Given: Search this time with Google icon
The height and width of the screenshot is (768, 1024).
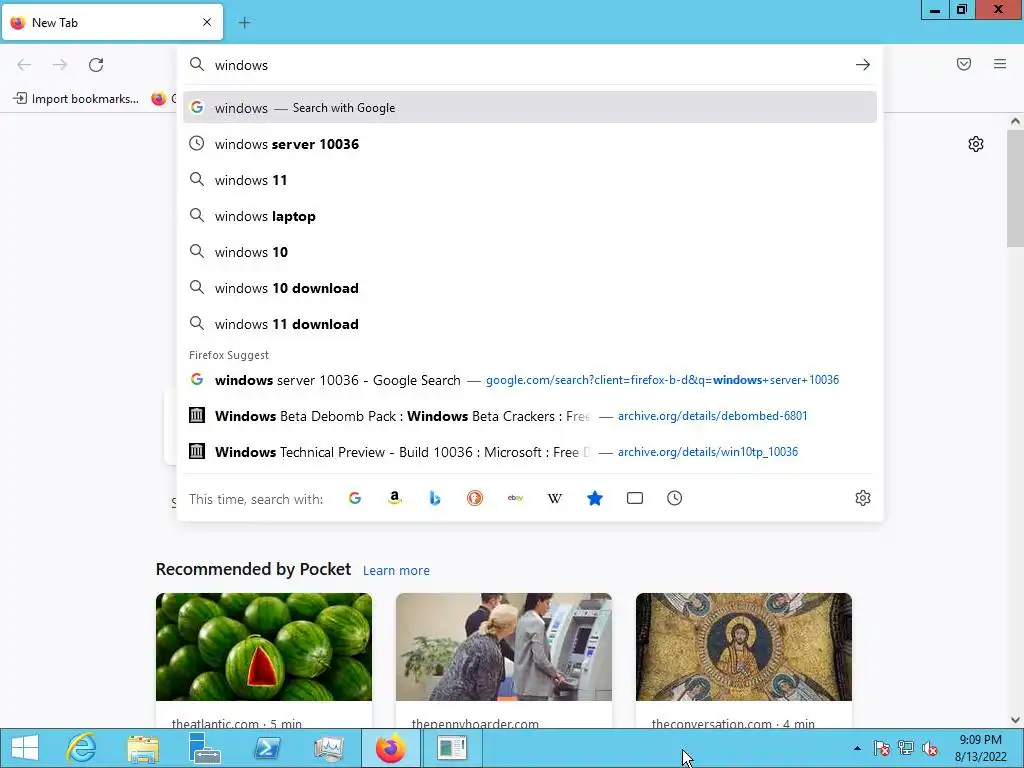Looking at the screenshot, I should pyautogui.click(x=355, y=498).
